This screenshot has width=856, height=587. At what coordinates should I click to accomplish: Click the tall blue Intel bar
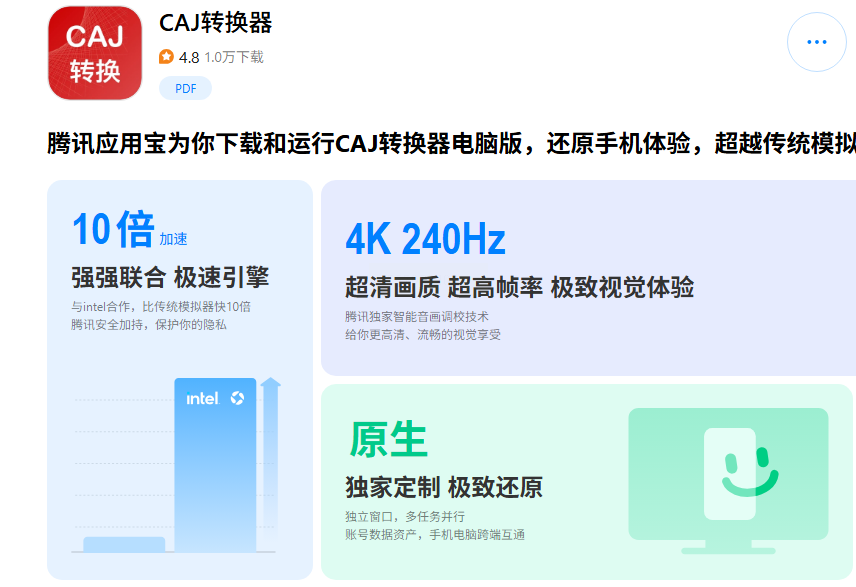(x=215, y=465)
